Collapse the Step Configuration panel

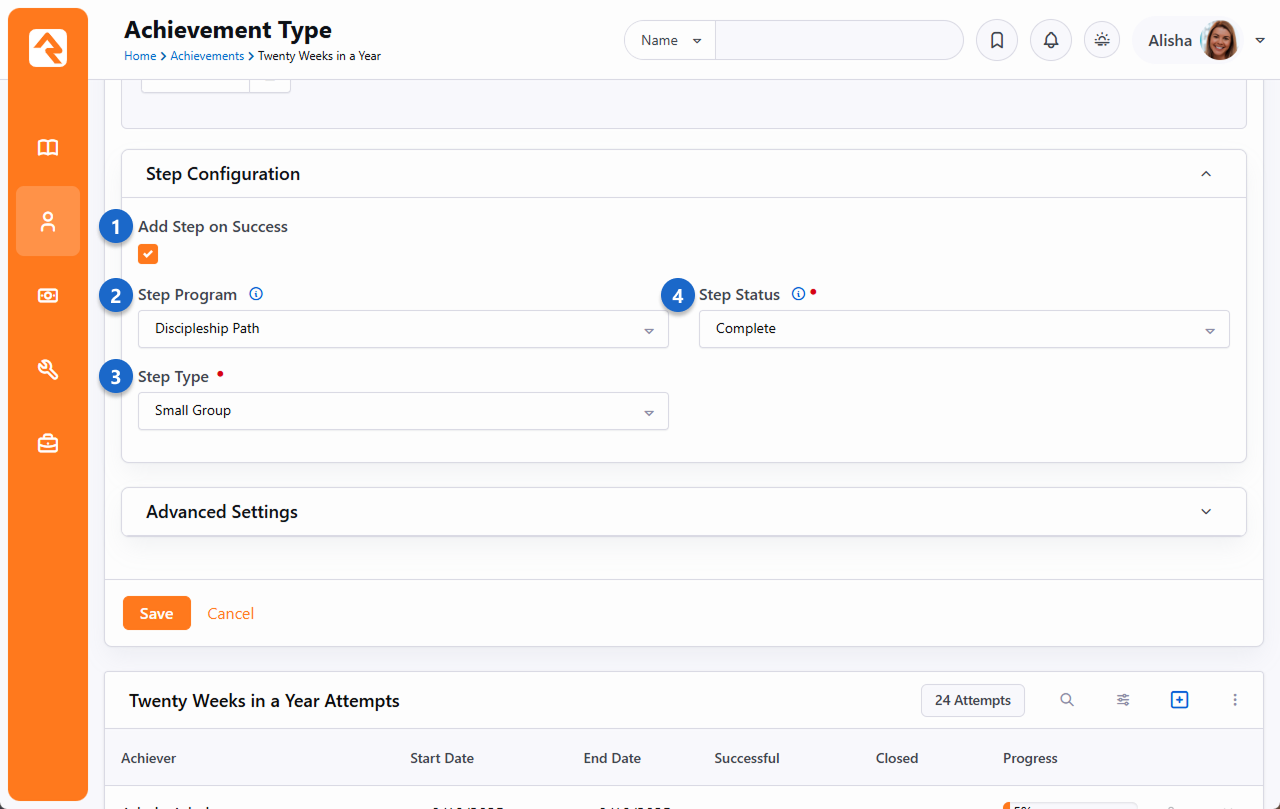coord(1205,174)
